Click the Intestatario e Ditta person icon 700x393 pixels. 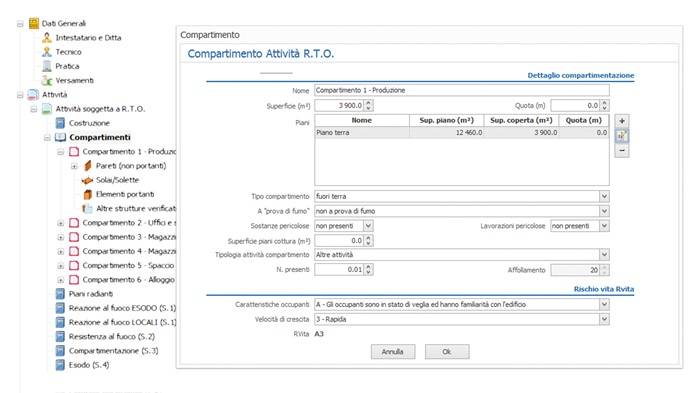tap(47, 38)
